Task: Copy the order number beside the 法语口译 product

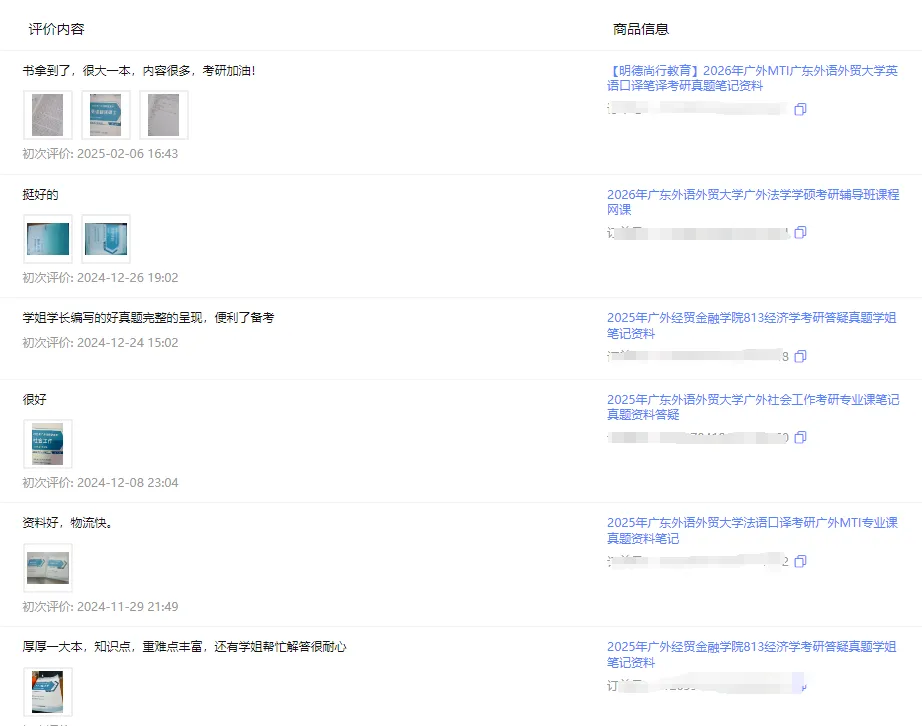Action: 800,562
